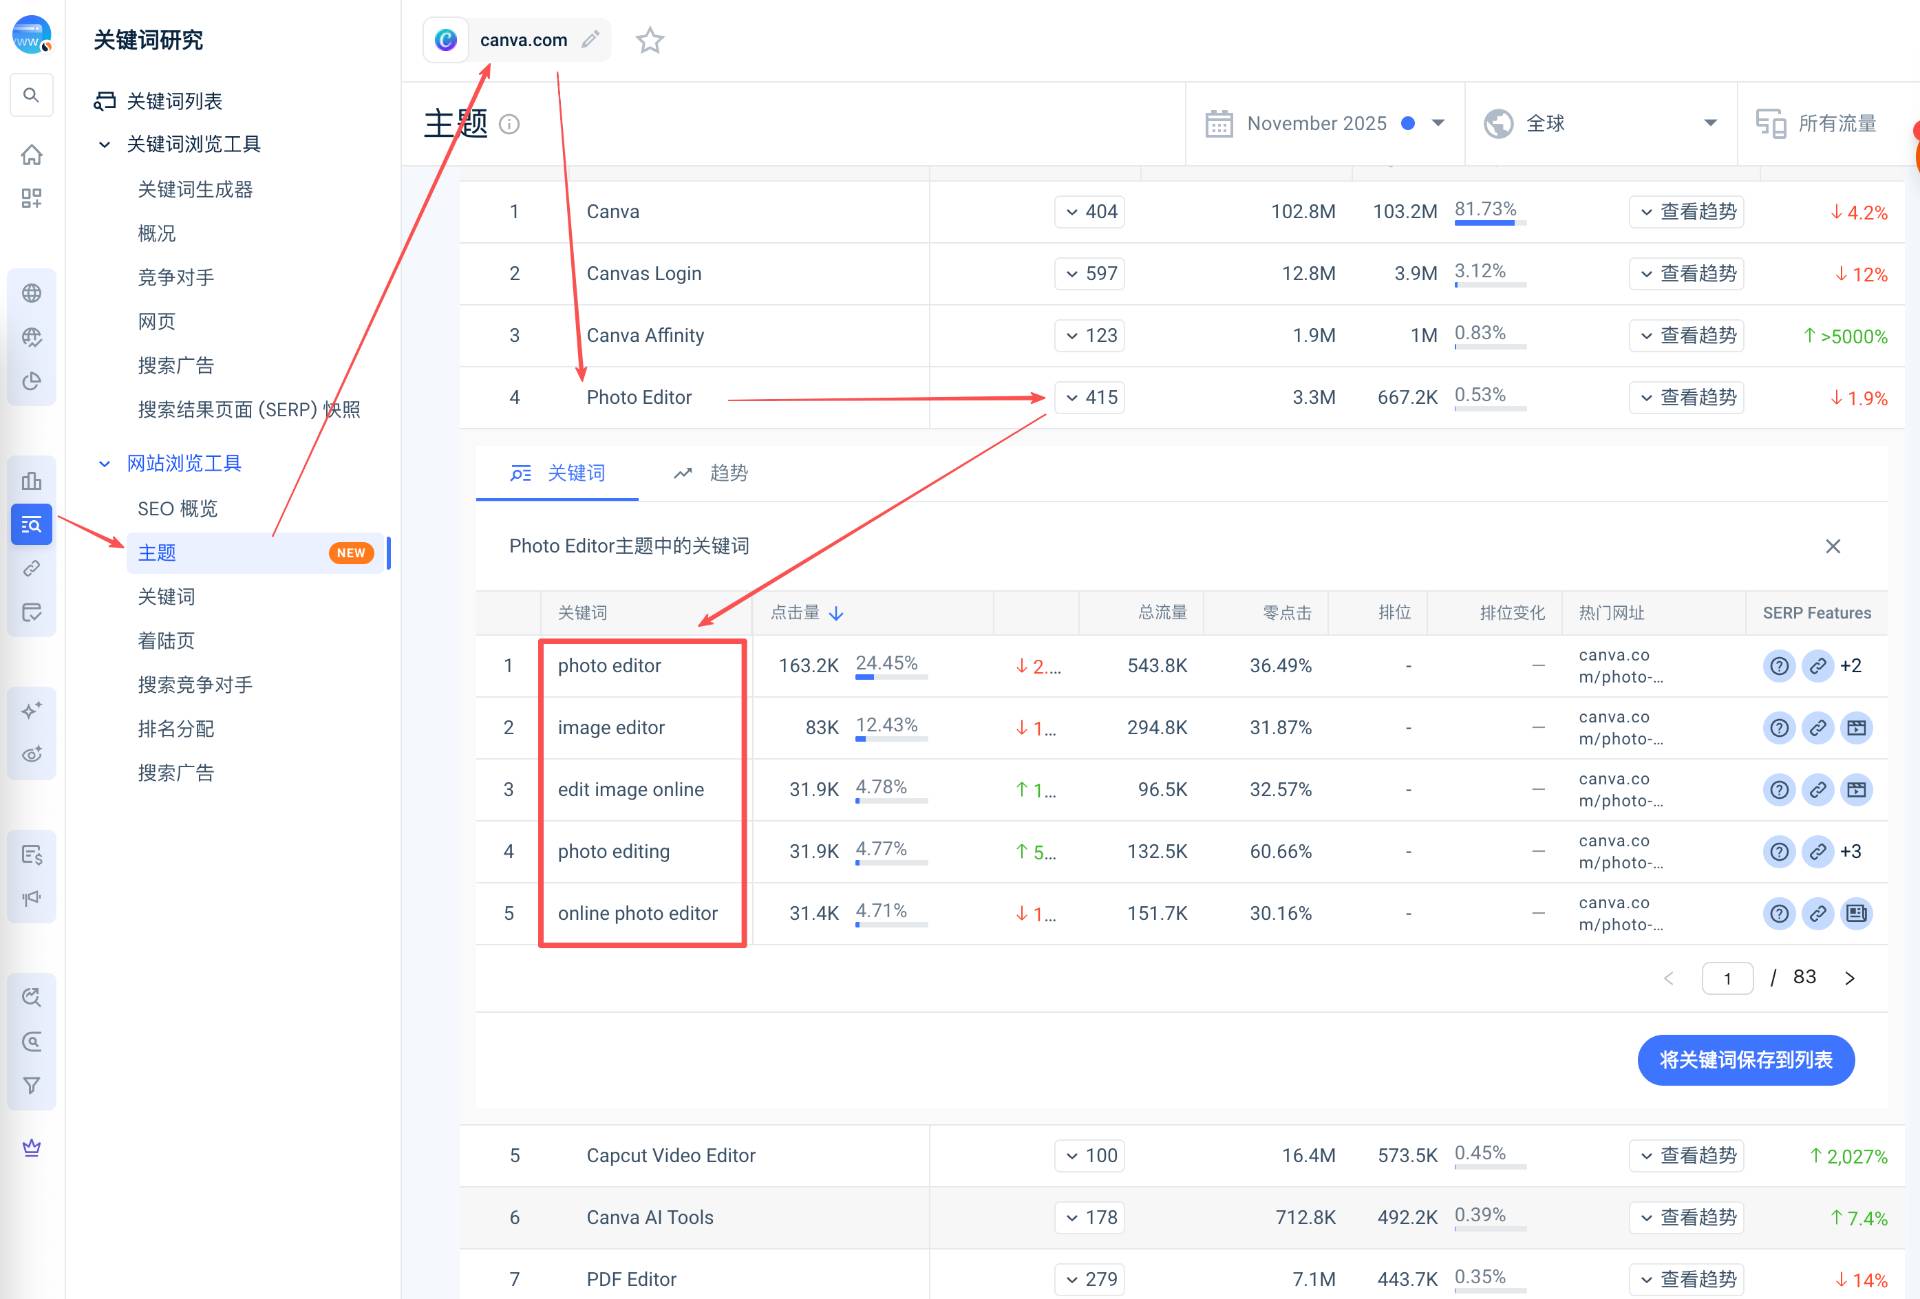Open the sparkle AI icon in left rail

pyautogui.click(x=31, y=710)
